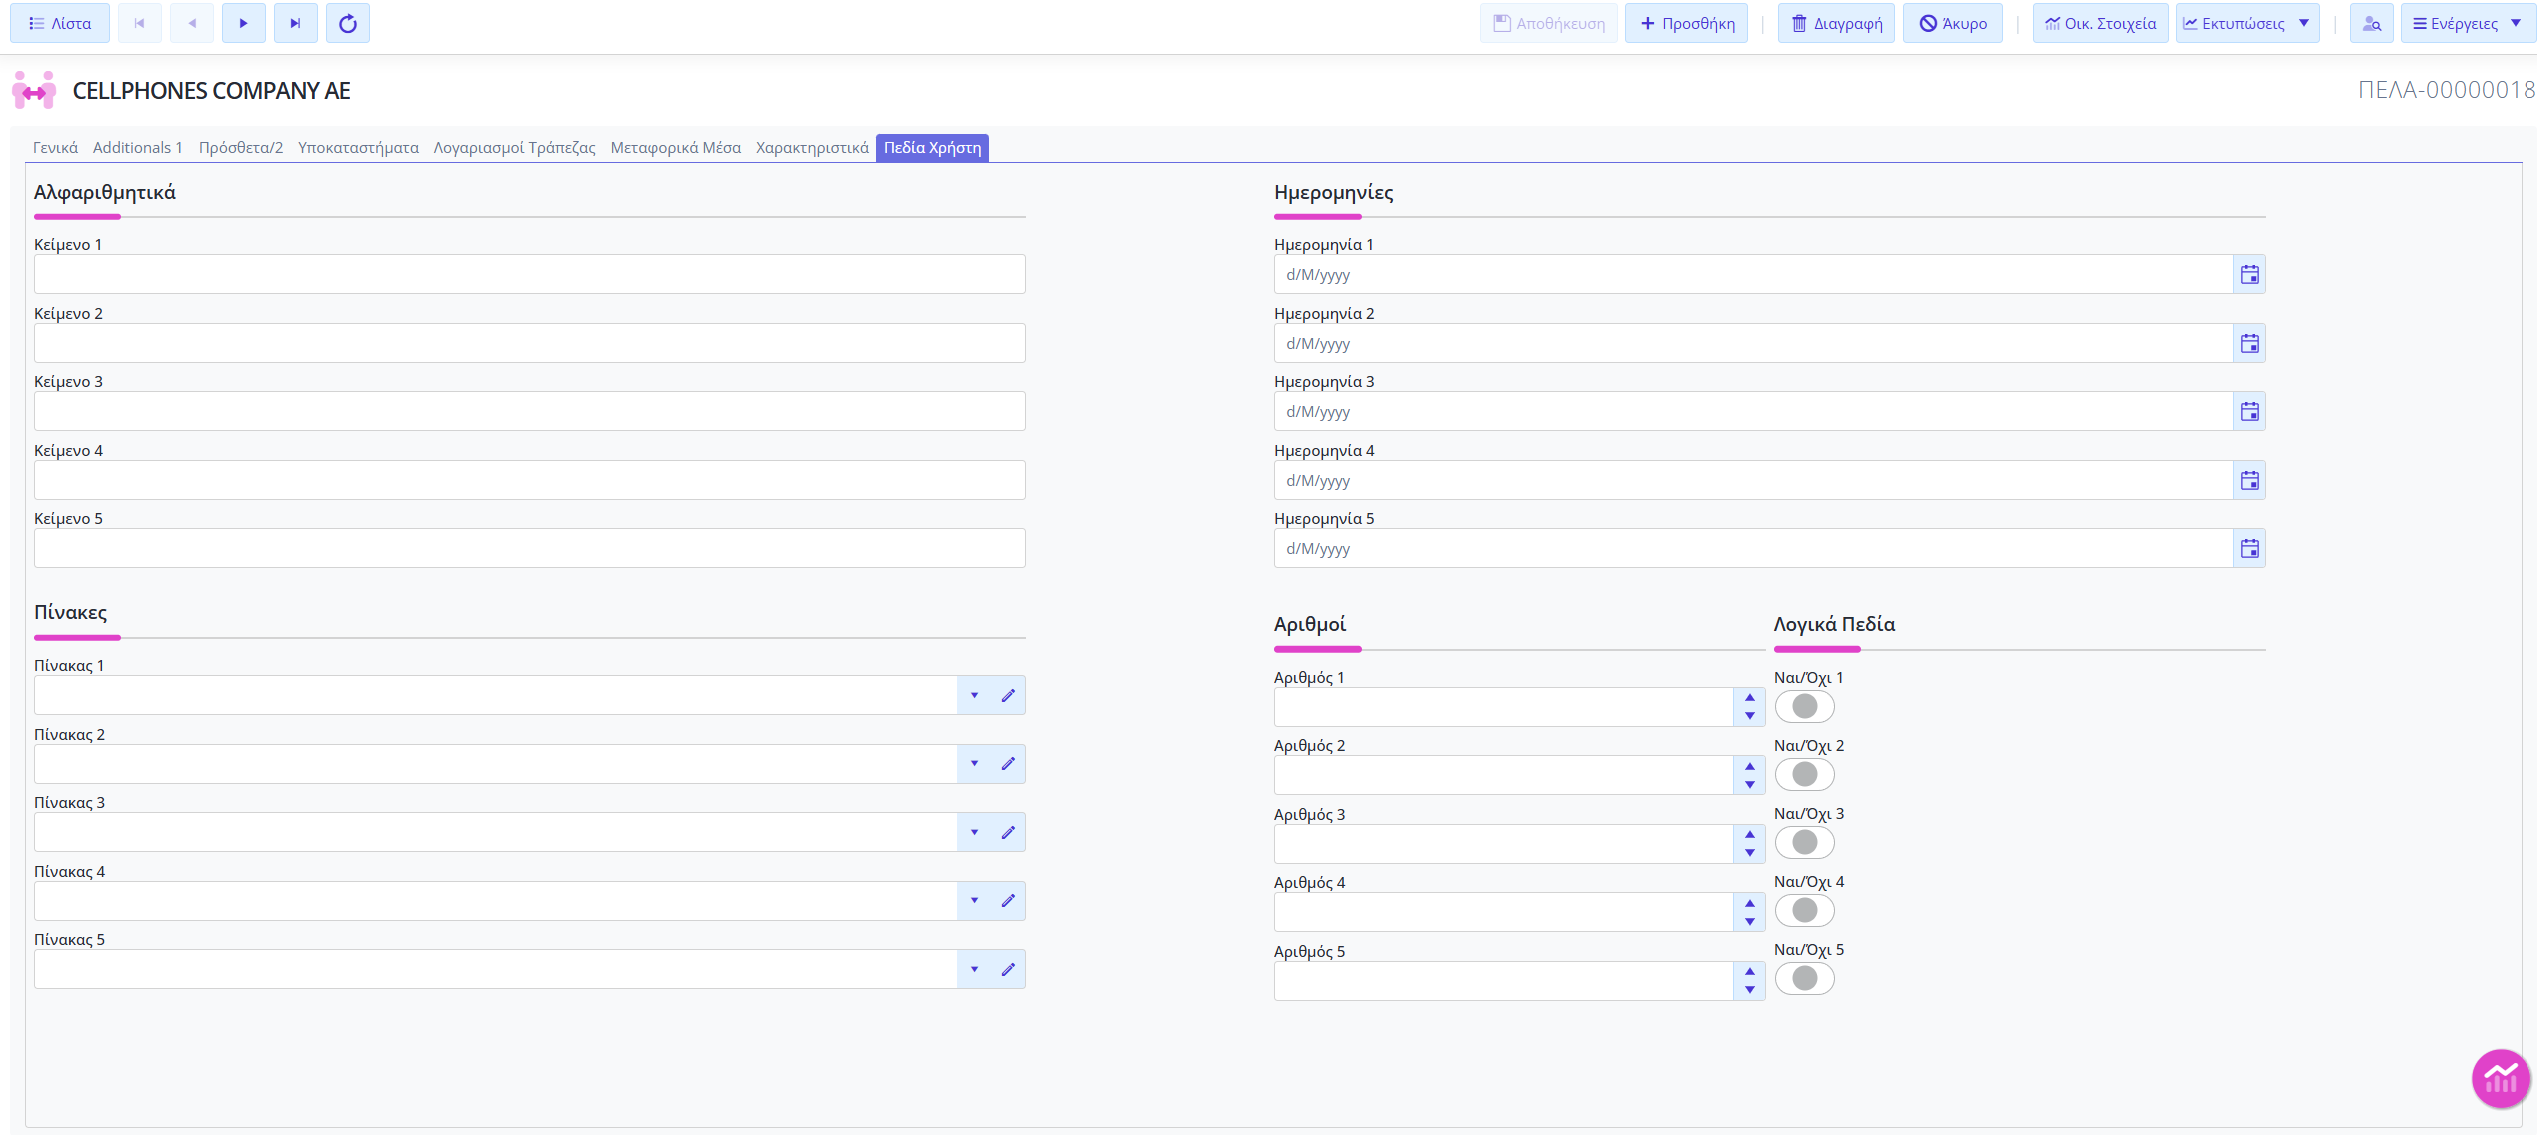Expand the Πίνακας 3 dropdown arrow
This screenshot has width=2537, height=1135.
[x=974, y=832]
